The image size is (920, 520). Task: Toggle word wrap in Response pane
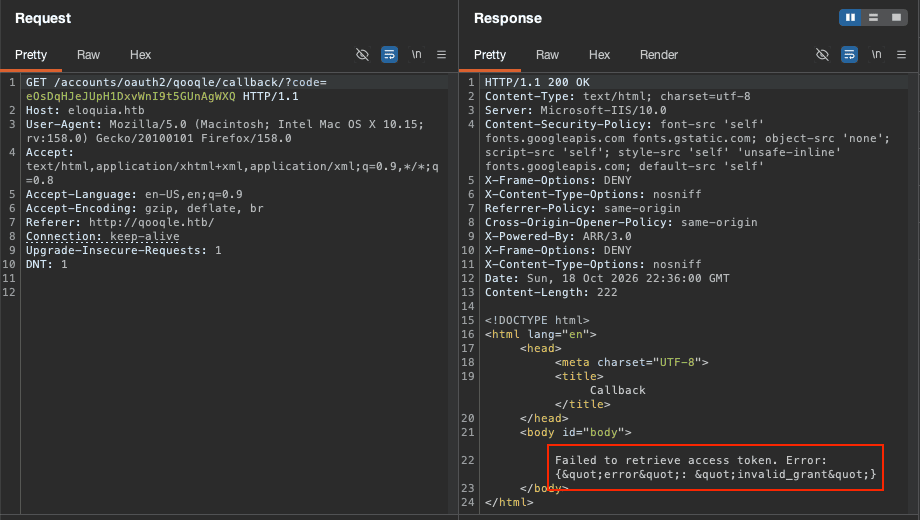click(x=850, y=55)
